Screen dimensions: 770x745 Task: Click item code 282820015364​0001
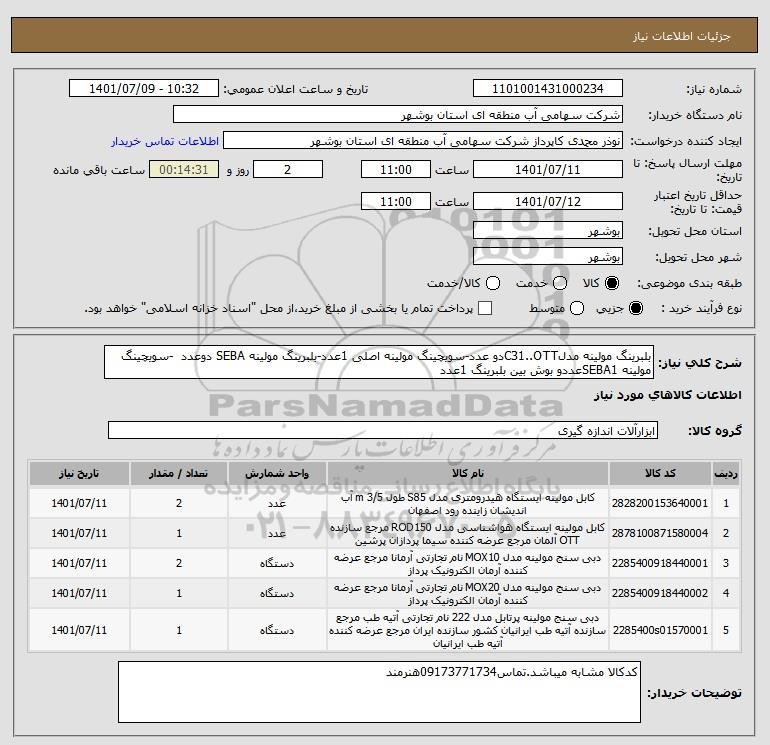coord(660,503)
